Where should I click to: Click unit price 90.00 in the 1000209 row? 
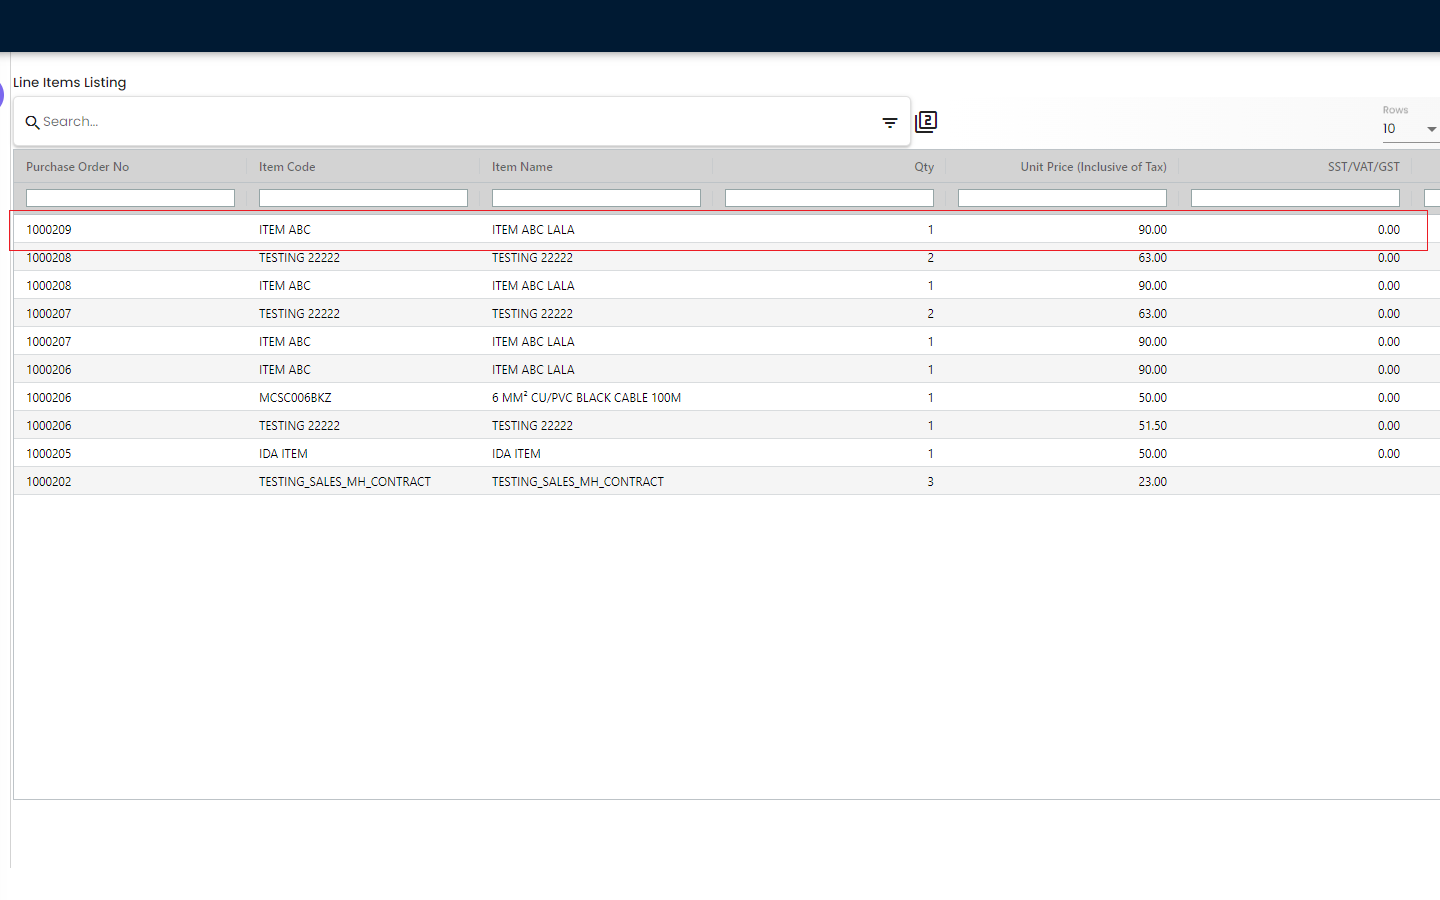click(x=1152, y=230)
